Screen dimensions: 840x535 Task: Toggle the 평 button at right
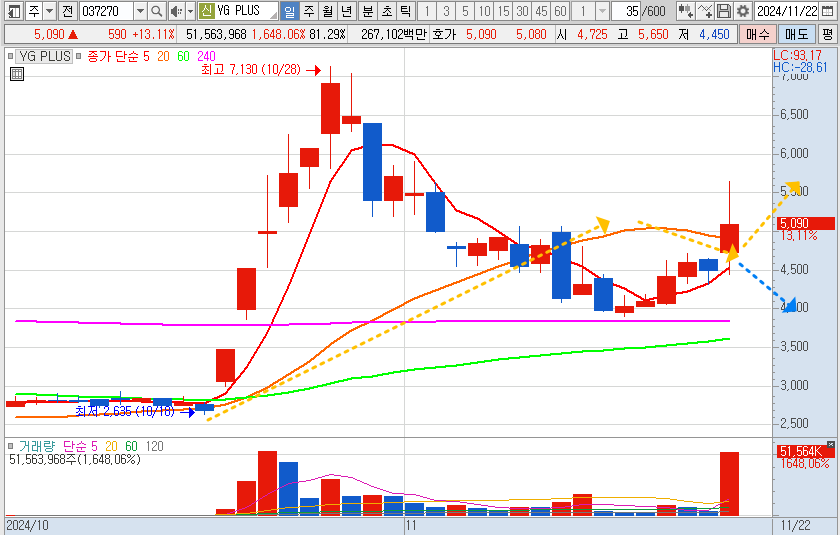[827, 35]
